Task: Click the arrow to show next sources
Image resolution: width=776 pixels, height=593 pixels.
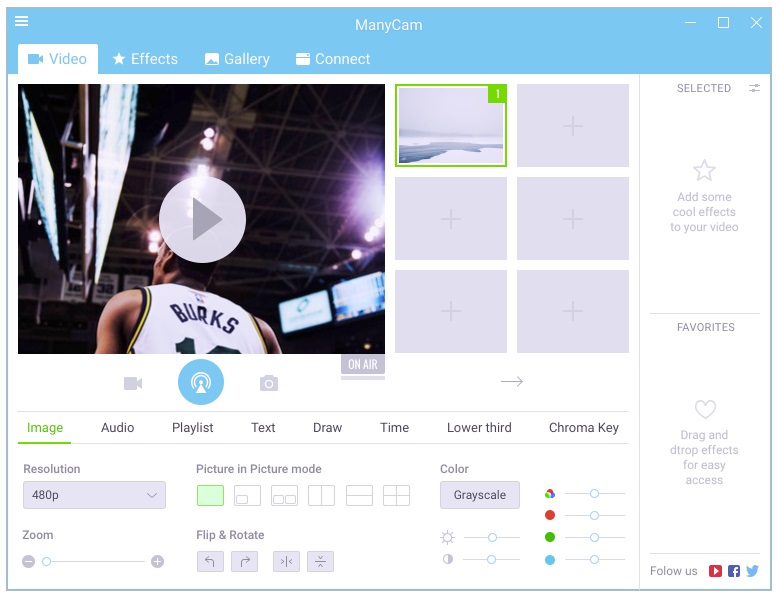Action: (512, 381)
